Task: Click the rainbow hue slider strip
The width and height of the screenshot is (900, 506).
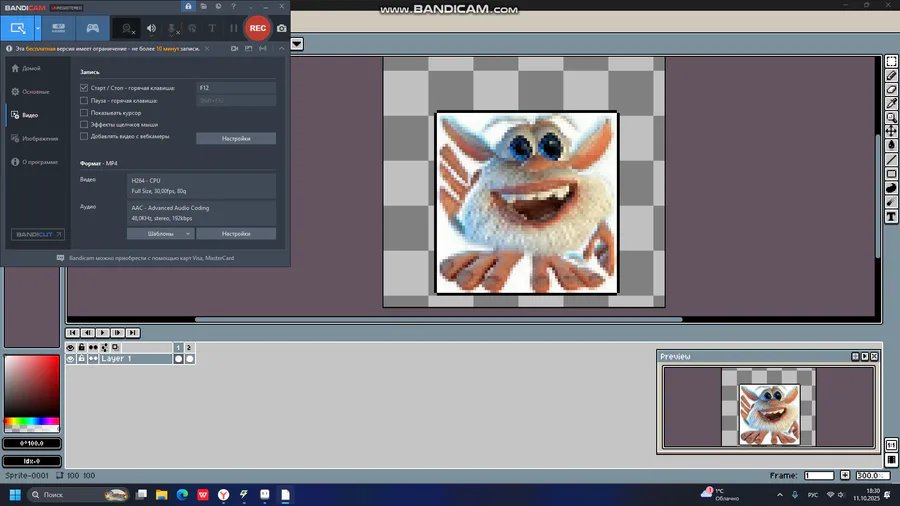Action: pos(32,422)
